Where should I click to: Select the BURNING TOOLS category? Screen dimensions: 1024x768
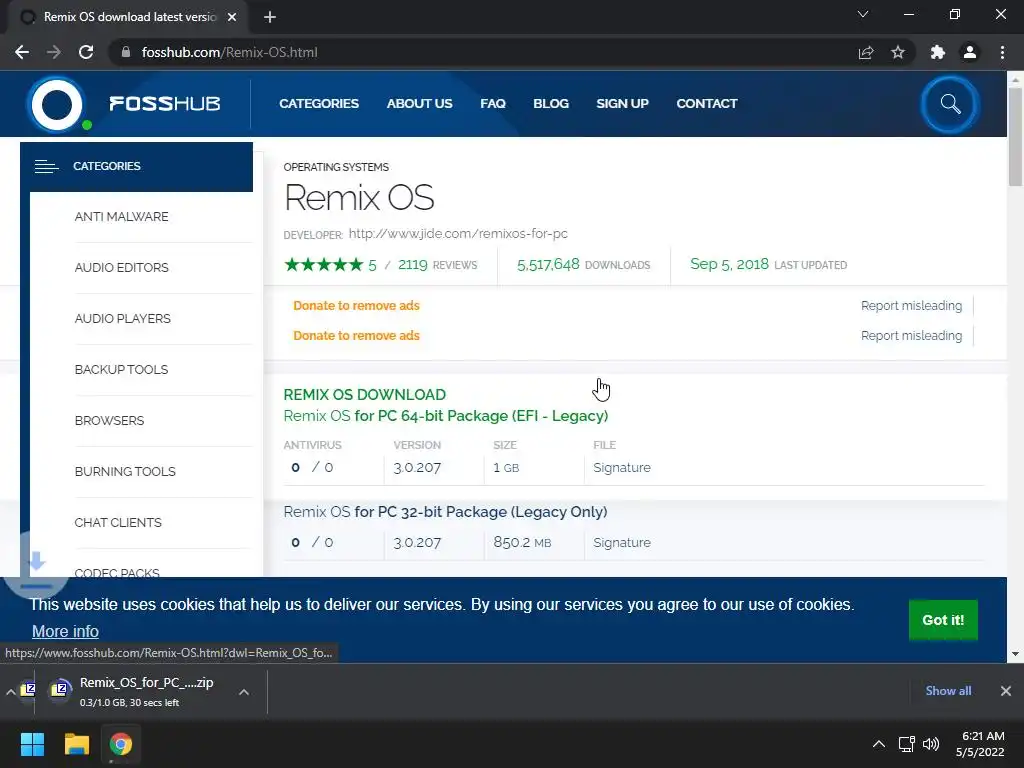point(125,472)
